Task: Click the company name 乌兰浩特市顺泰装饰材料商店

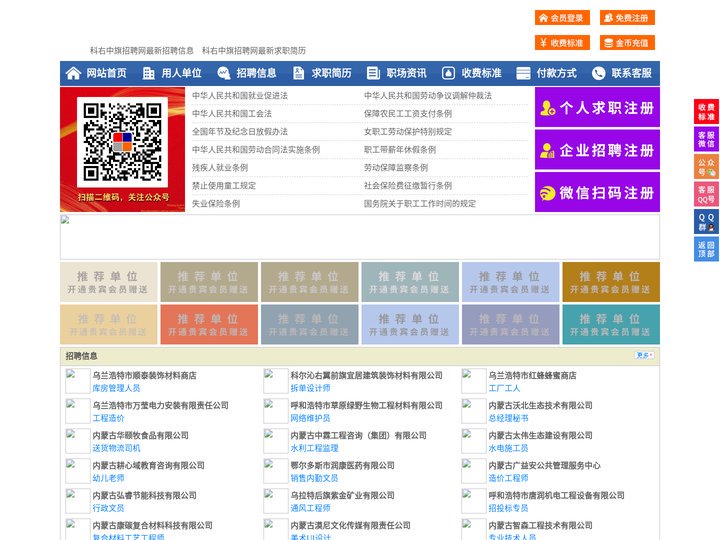Action: [144, 376]
